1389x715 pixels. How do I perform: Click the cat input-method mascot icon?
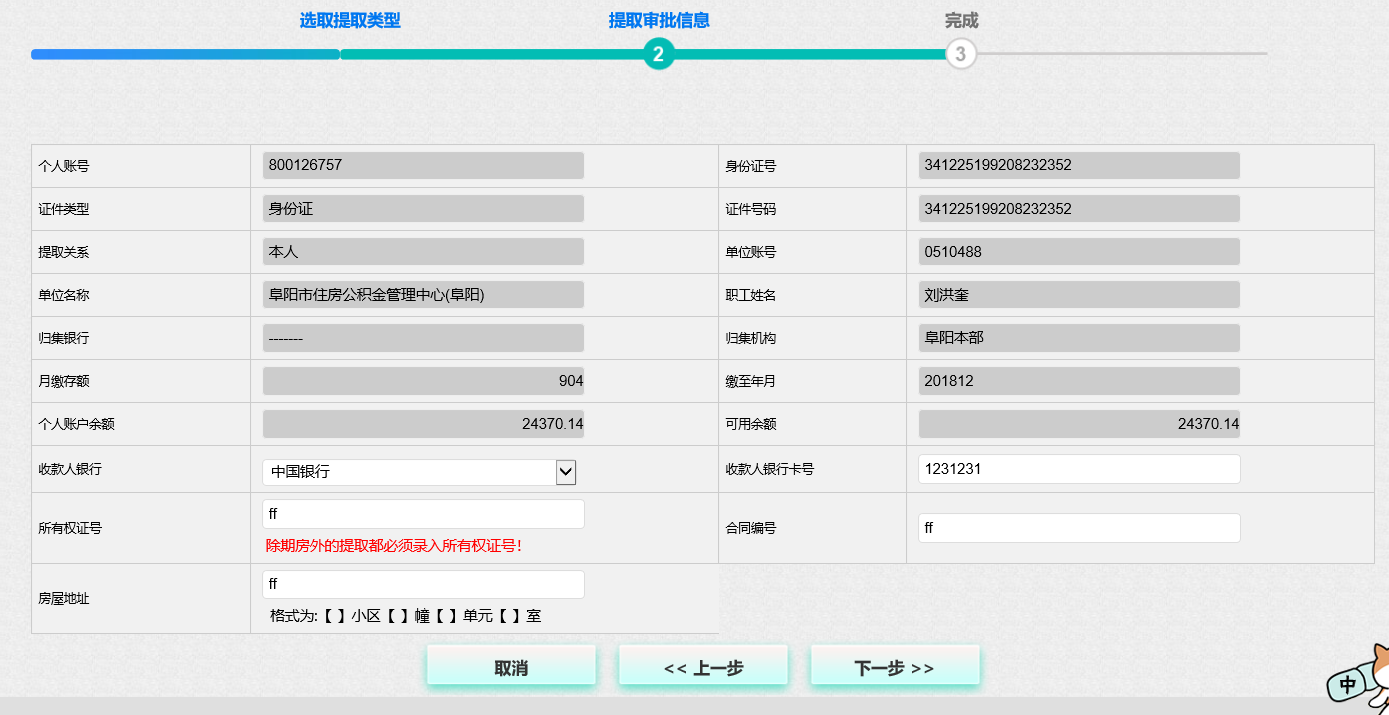1359,680
